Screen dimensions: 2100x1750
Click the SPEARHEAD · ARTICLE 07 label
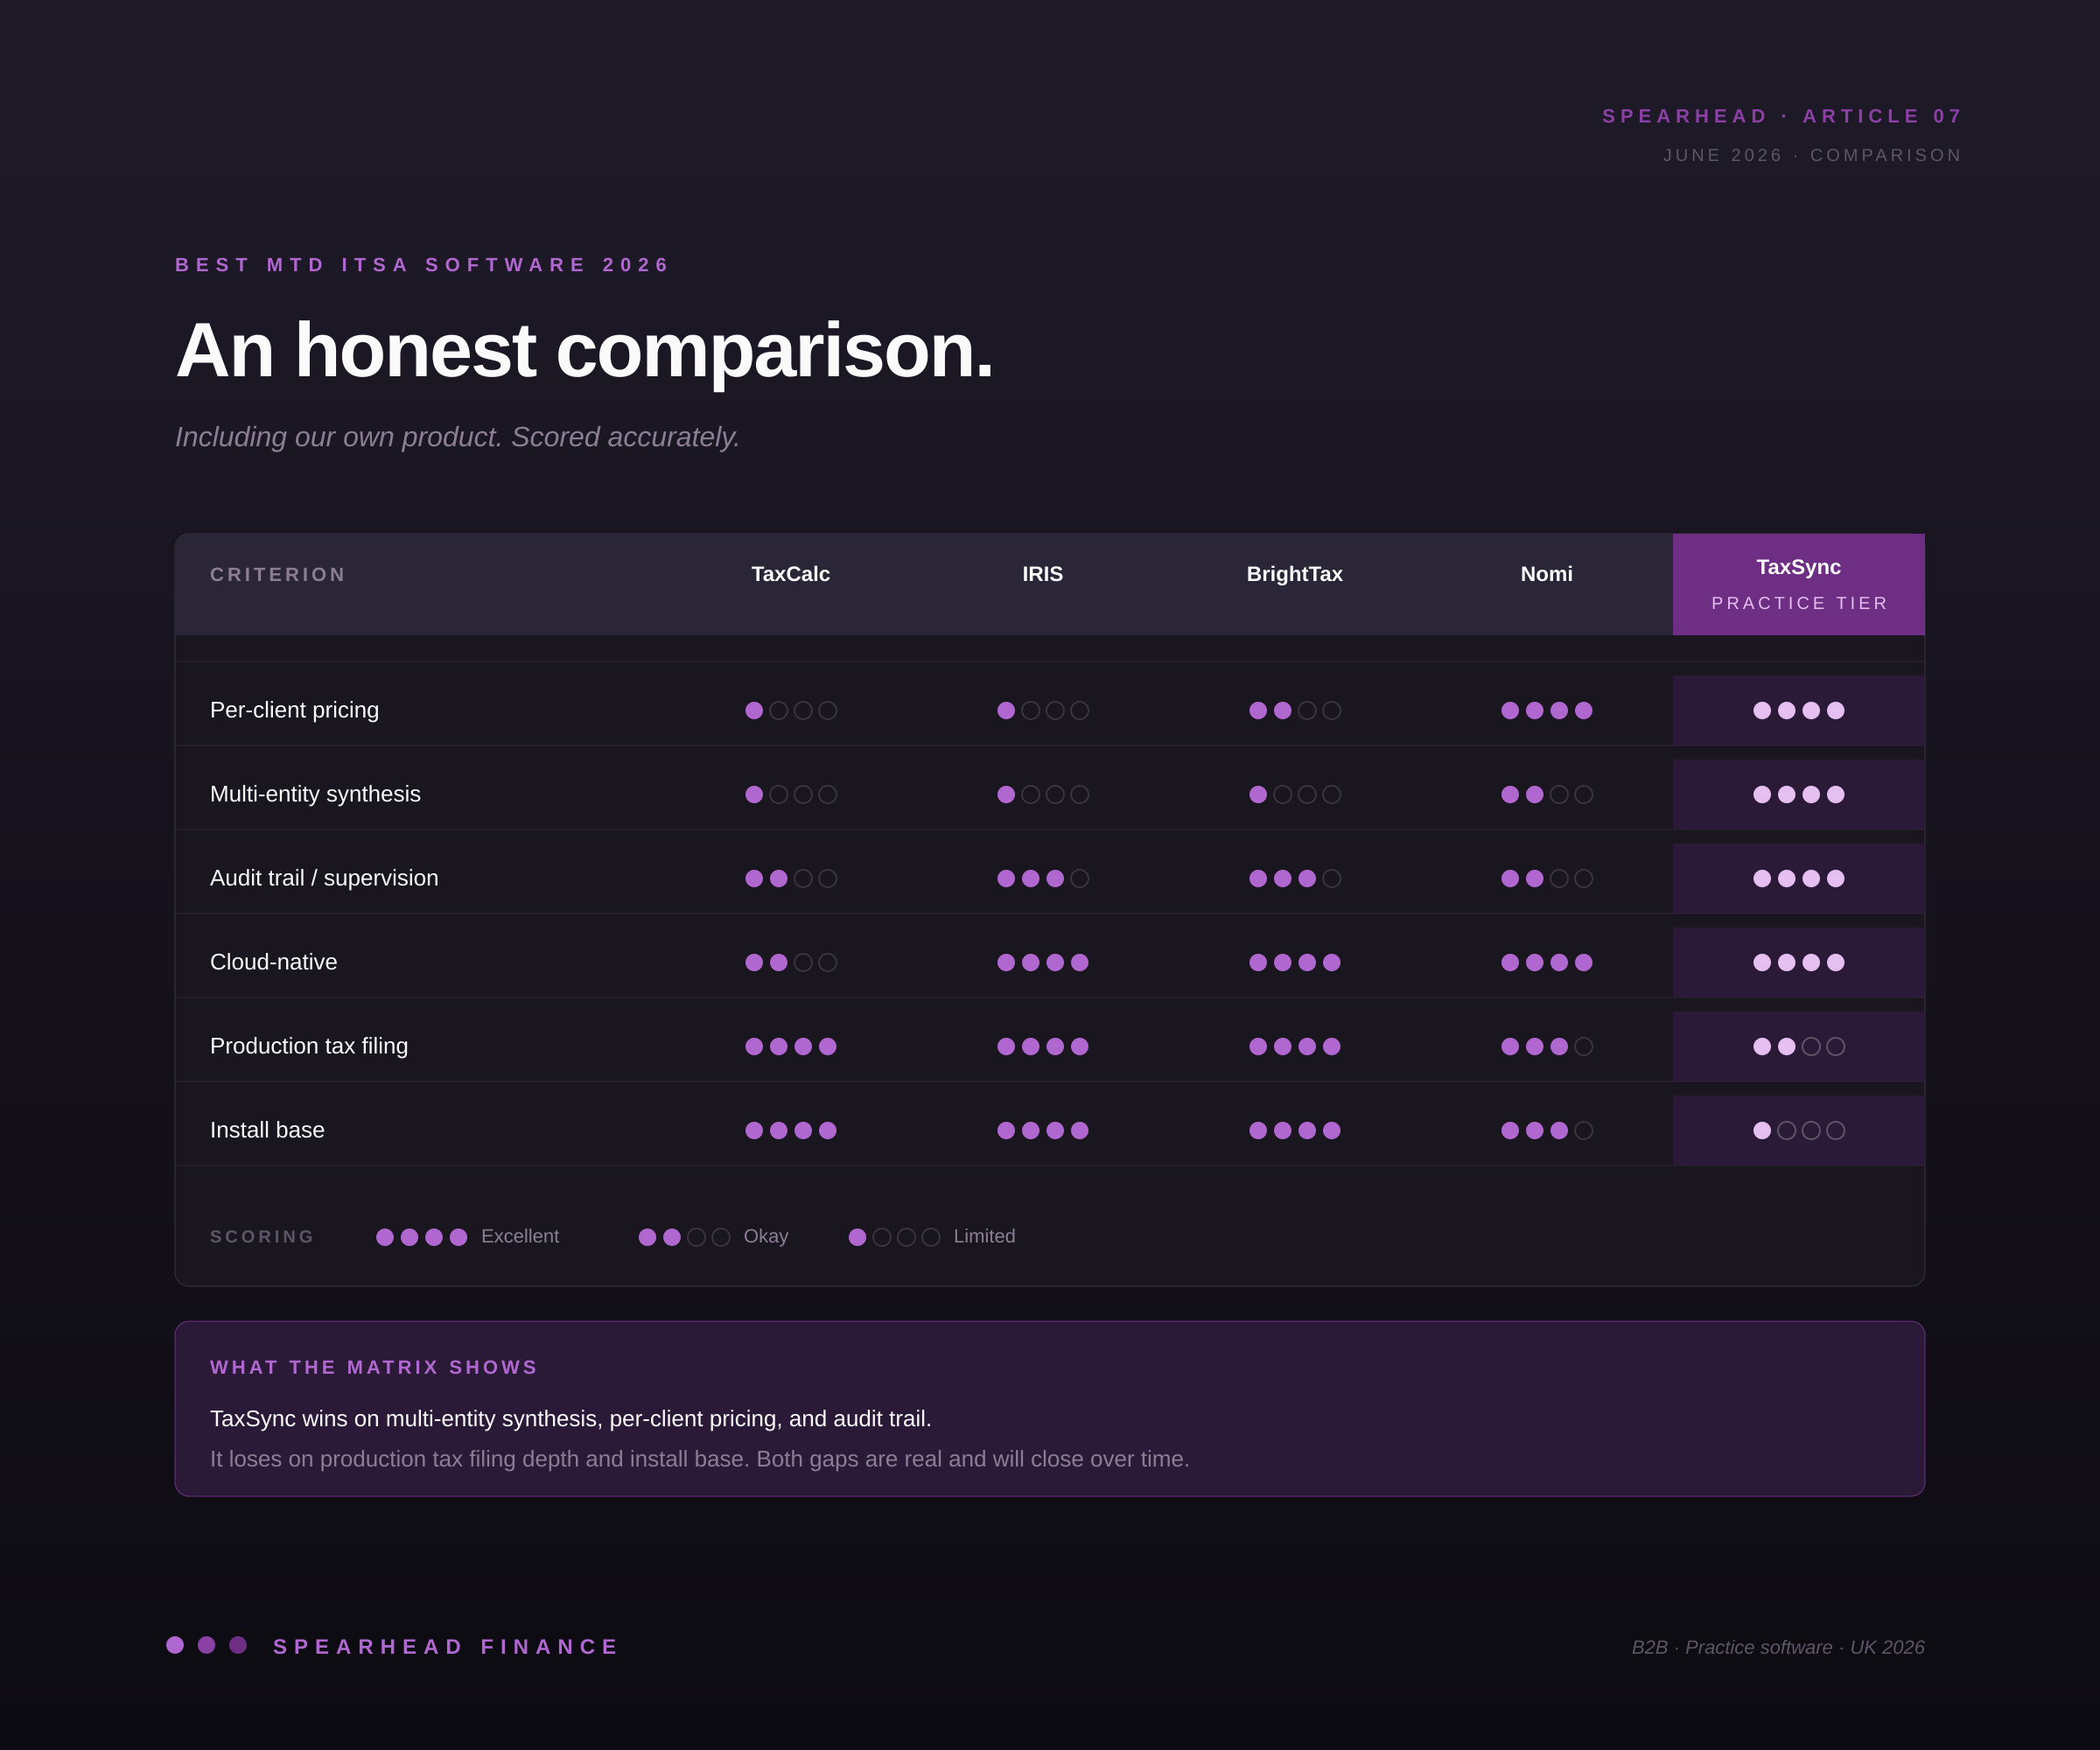tap(1782, 116)
